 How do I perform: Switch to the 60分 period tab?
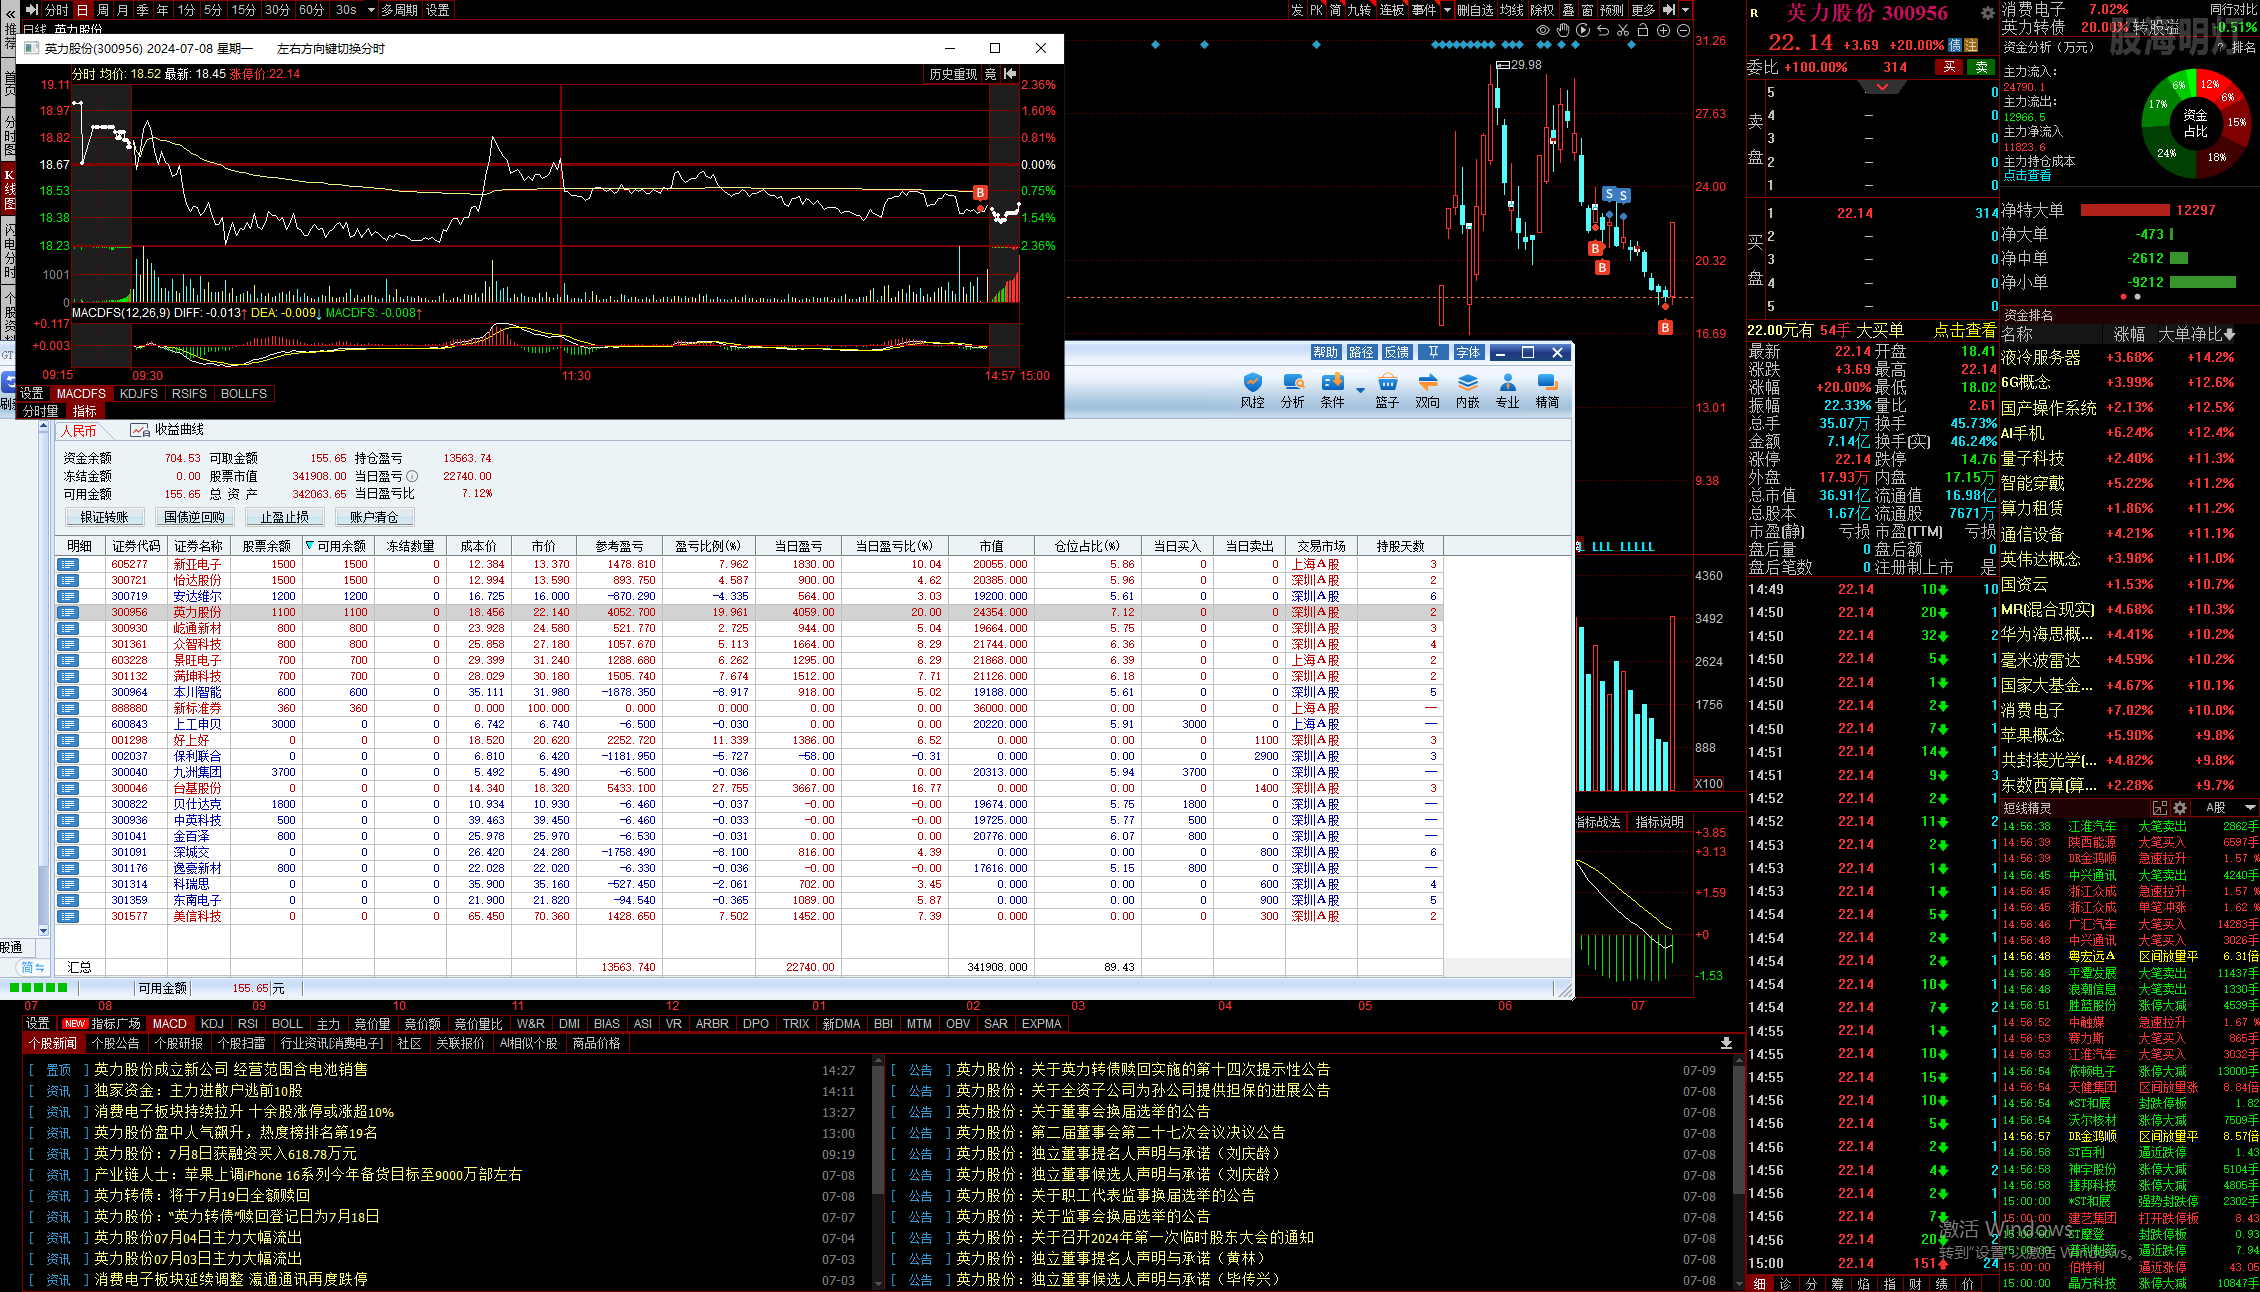(311, 10)
